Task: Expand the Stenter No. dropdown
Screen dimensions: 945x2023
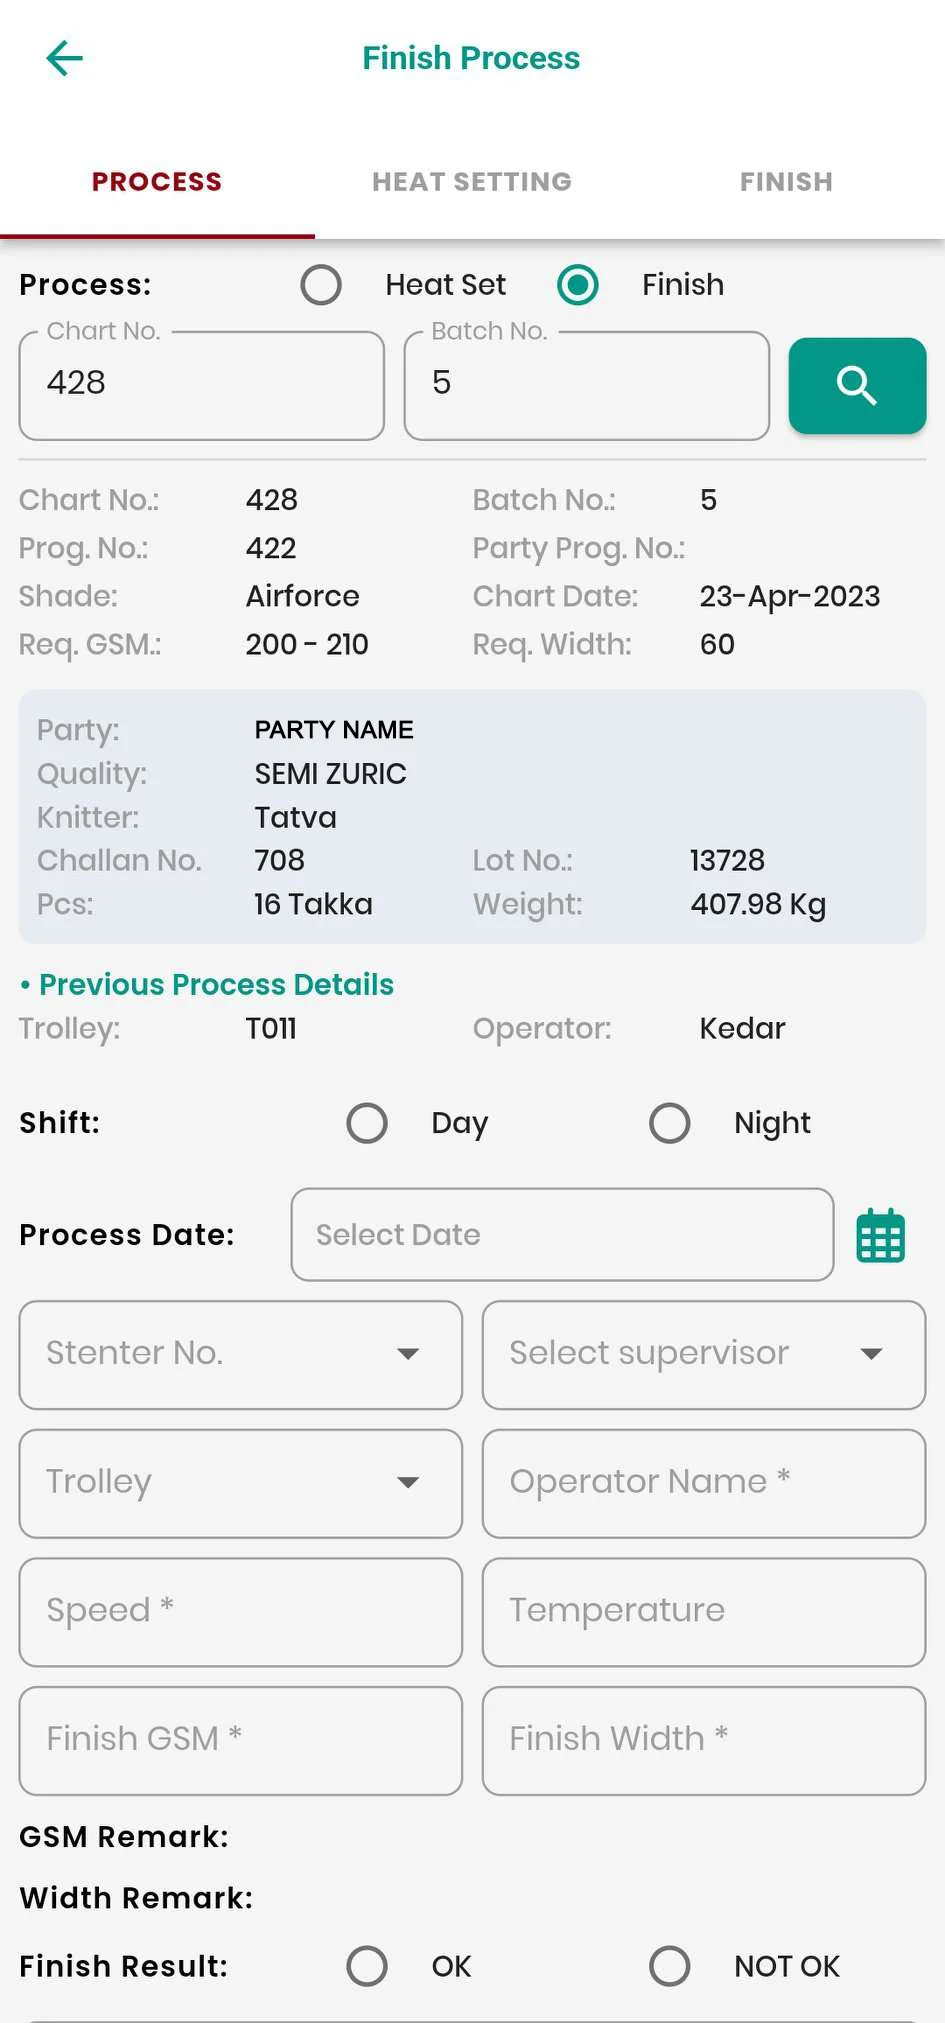Action: (240, 1354)
